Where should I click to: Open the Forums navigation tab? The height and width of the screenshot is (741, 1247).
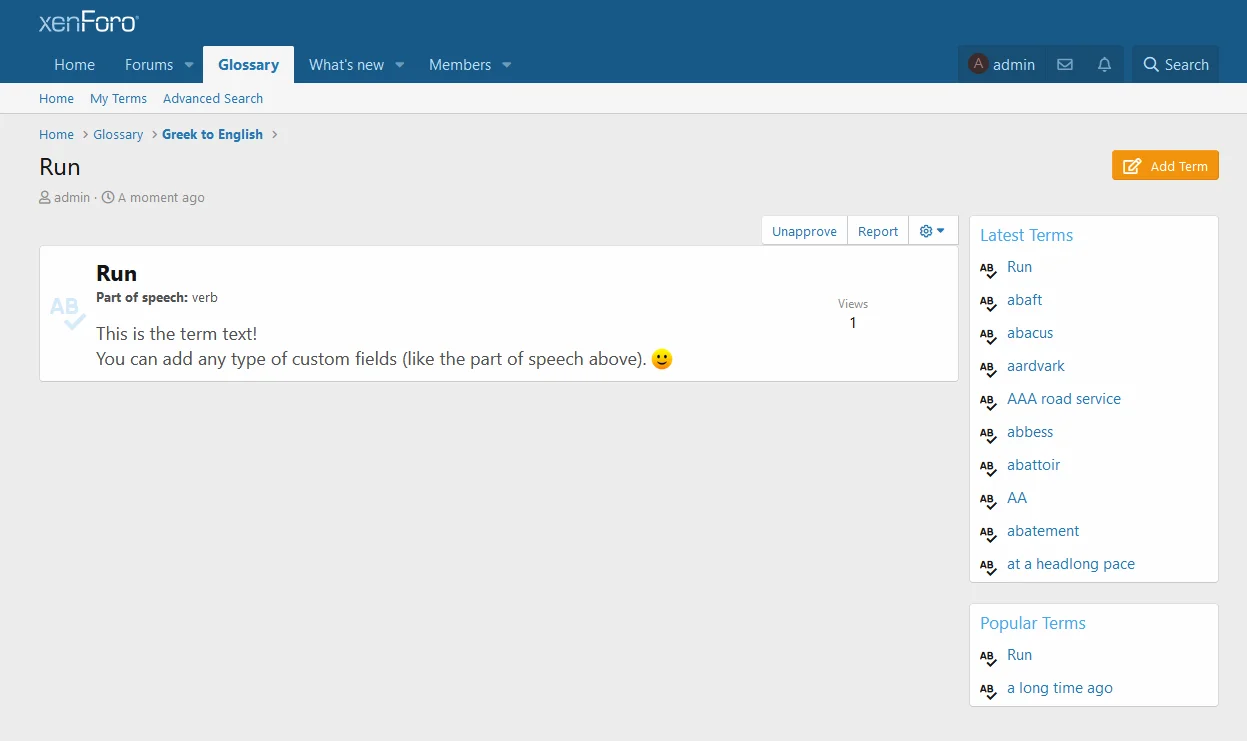point(149,64)
